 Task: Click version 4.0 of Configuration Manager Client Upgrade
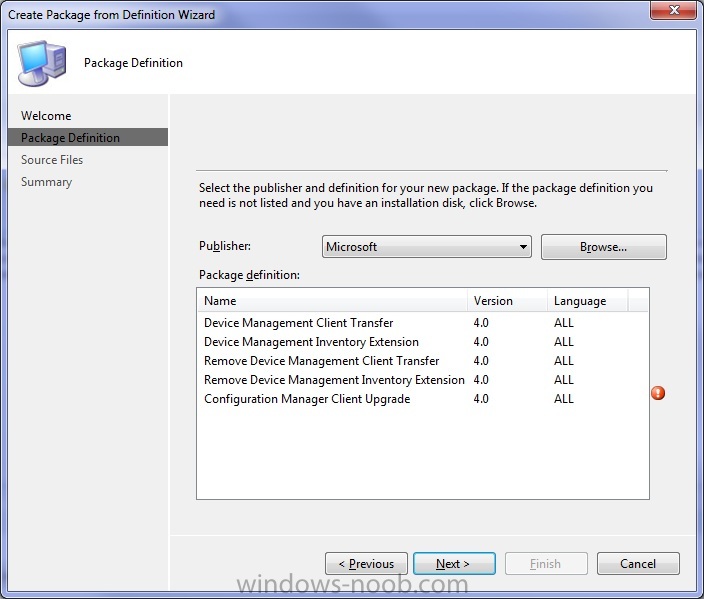481,399
